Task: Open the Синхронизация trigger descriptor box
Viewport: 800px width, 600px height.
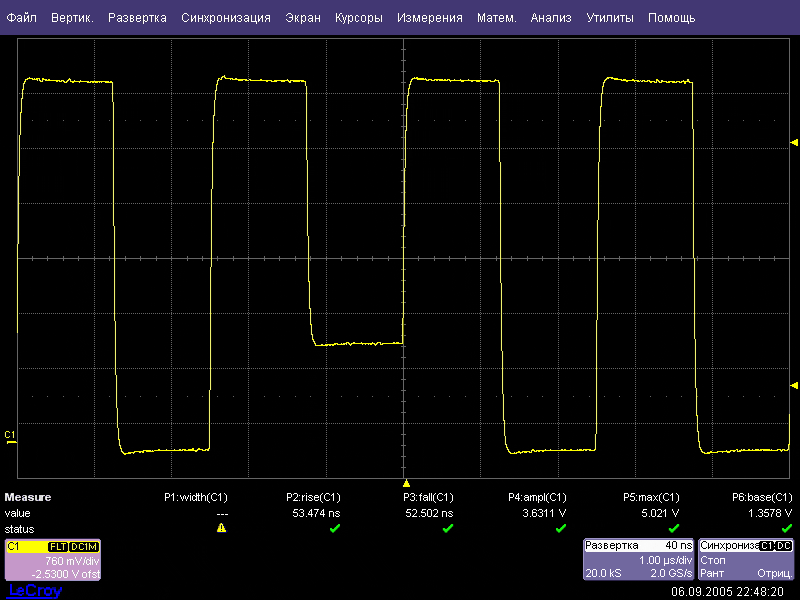Action: 746,560
